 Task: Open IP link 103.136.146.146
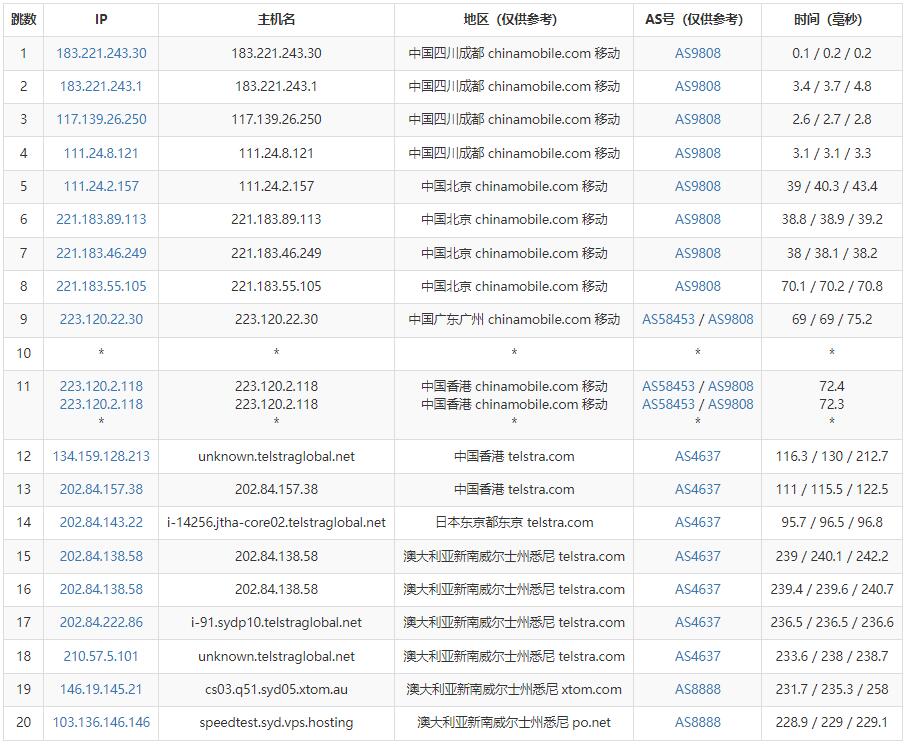point(101,722)
